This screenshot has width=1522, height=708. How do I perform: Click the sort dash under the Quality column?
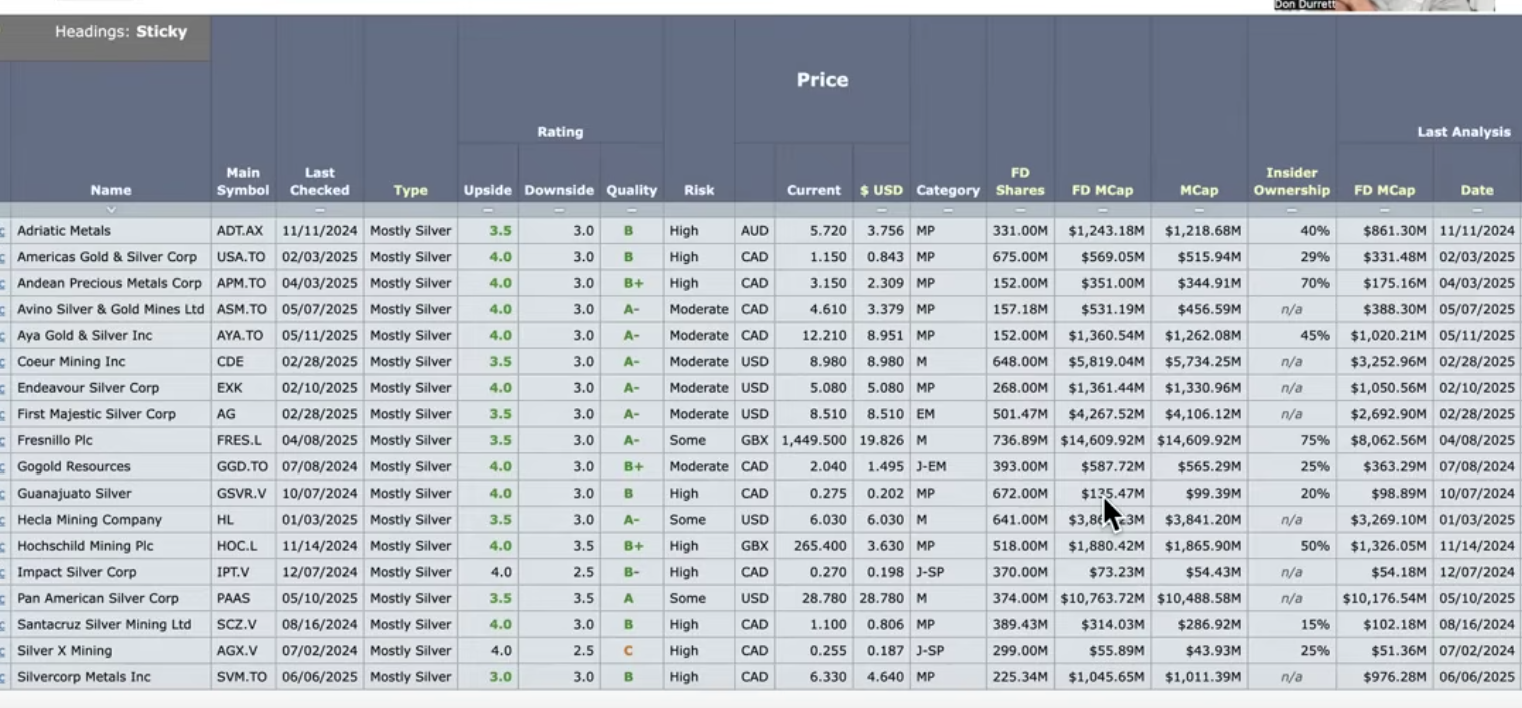pos(631,210)
